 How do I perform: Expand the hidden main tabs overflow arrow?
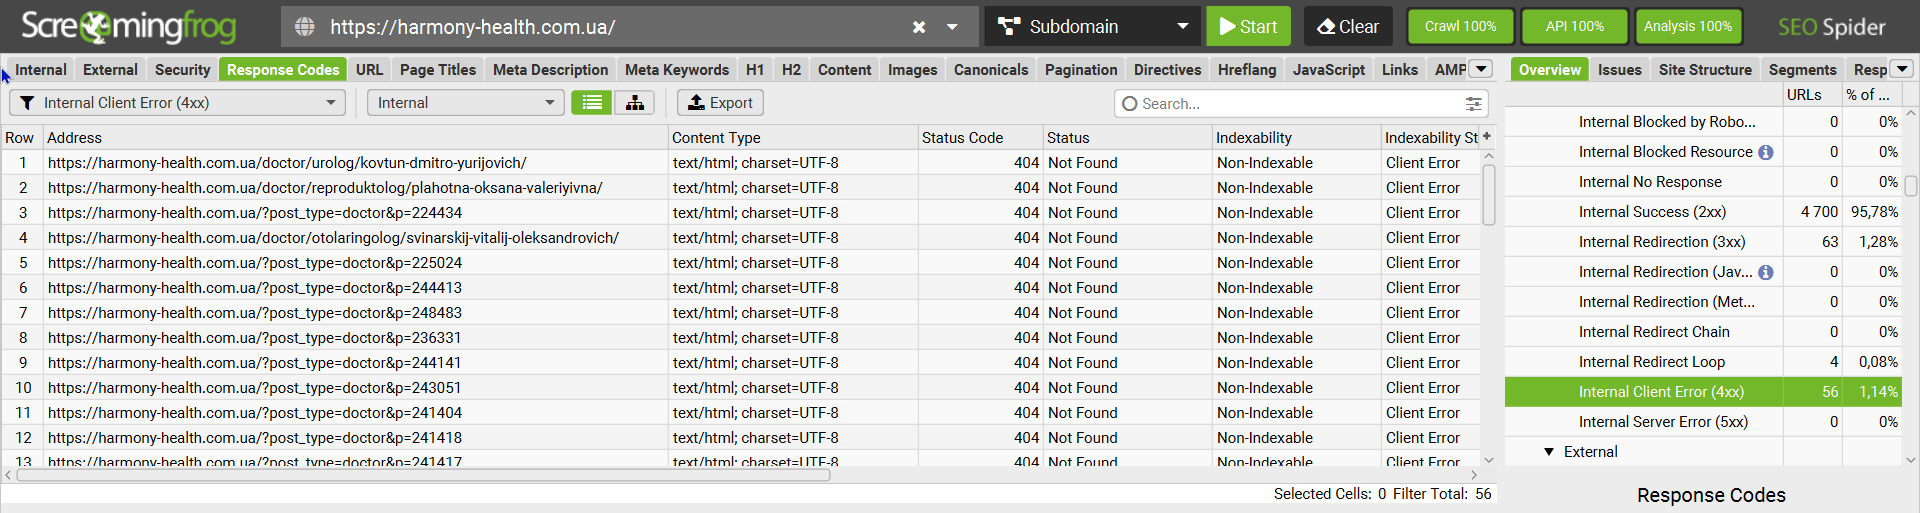pos(1482,69)
